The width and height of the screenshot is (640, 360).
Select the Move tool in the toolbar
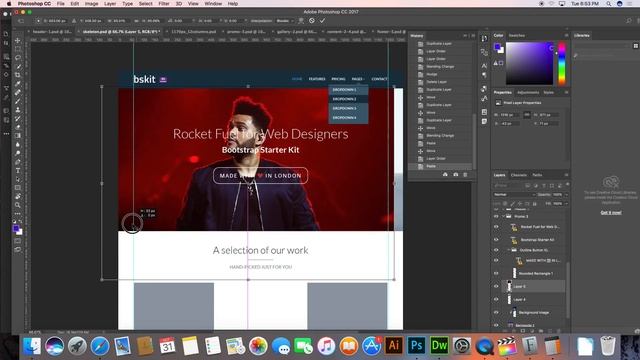coord(18,40)
